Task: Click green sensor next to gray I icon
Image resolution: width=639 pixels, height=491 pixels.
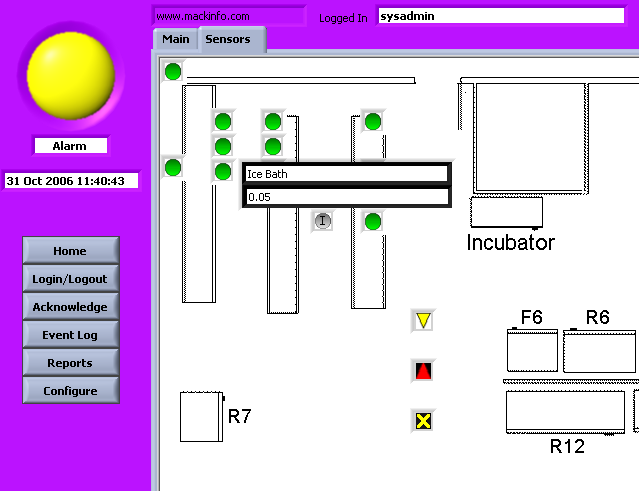Action: click(x=373, y=222)
